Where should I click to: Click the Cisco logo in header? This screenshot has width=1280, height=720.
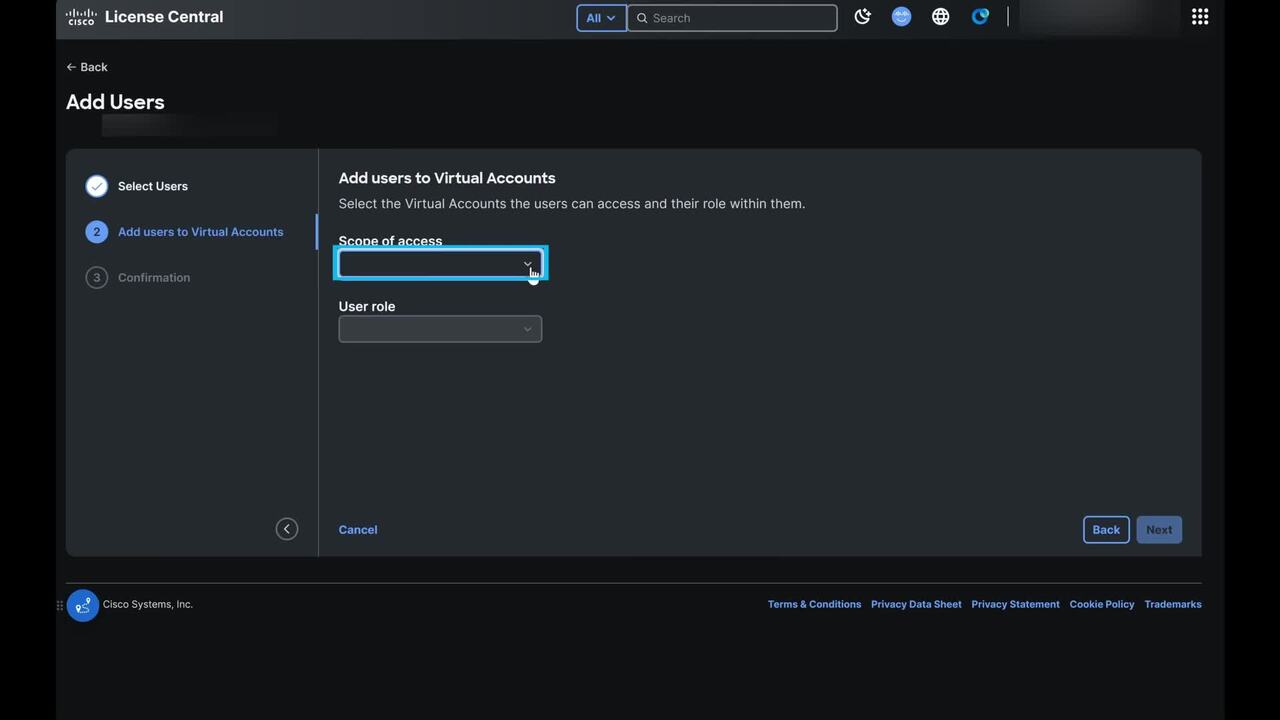click(x=81, y=17)
